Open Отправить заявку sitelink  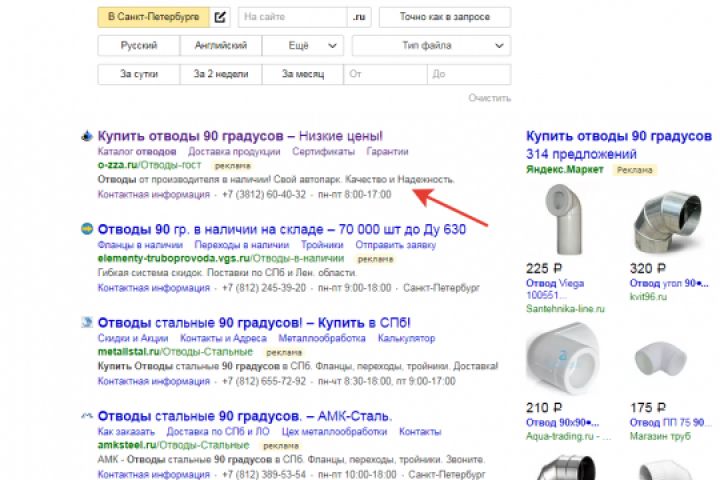point(396,245)
